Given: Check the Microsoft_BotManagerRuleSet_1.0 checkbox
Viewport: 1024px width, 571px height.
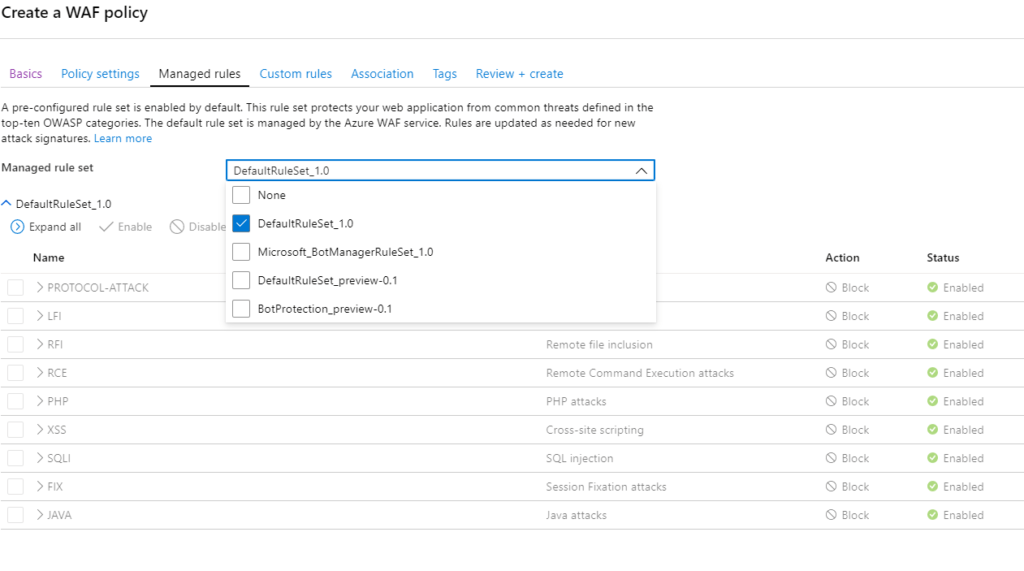Looking at the screenshot, I should (x=241, y=252).
